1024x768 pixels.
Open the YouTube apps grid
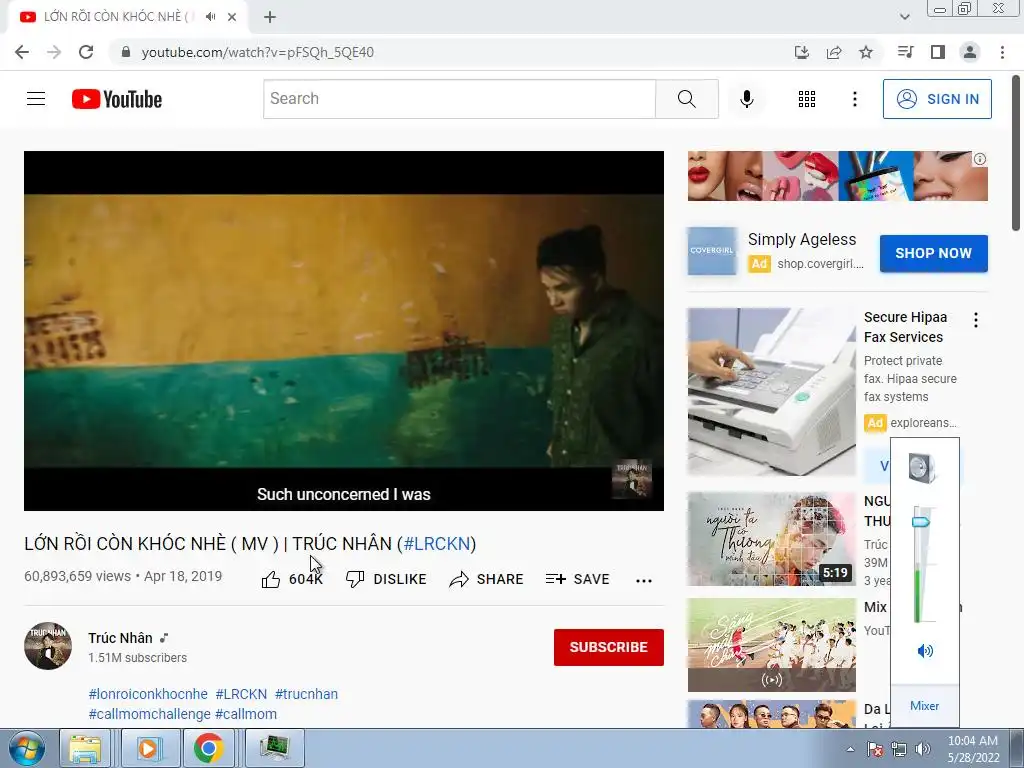pos(807,99)
